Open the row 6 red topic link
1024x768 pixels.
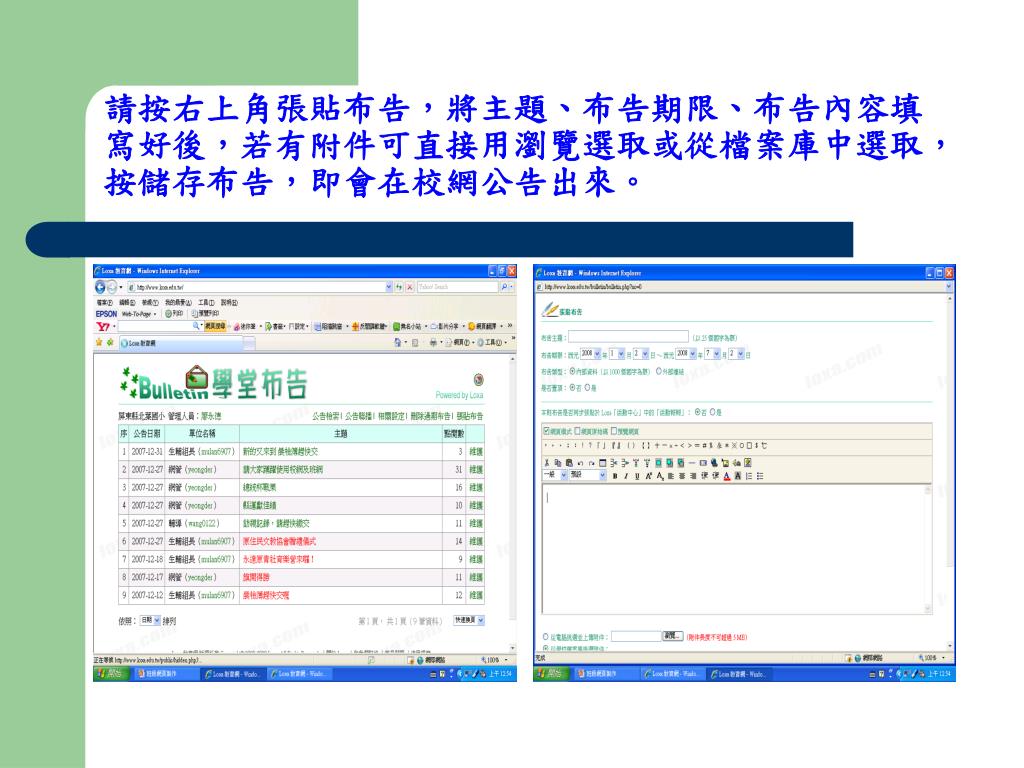click(280, 541)
